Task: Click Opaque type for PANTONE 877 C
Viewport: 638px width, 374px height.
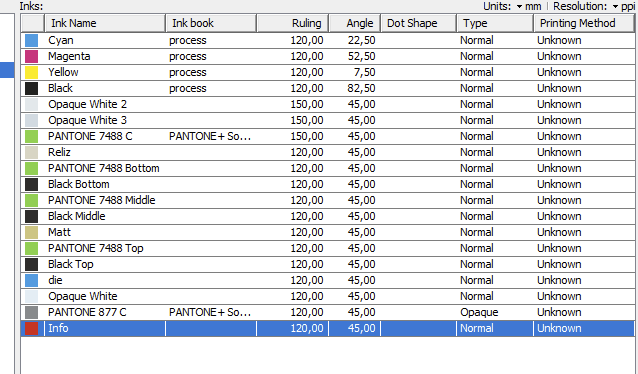Action: point(479,312)
